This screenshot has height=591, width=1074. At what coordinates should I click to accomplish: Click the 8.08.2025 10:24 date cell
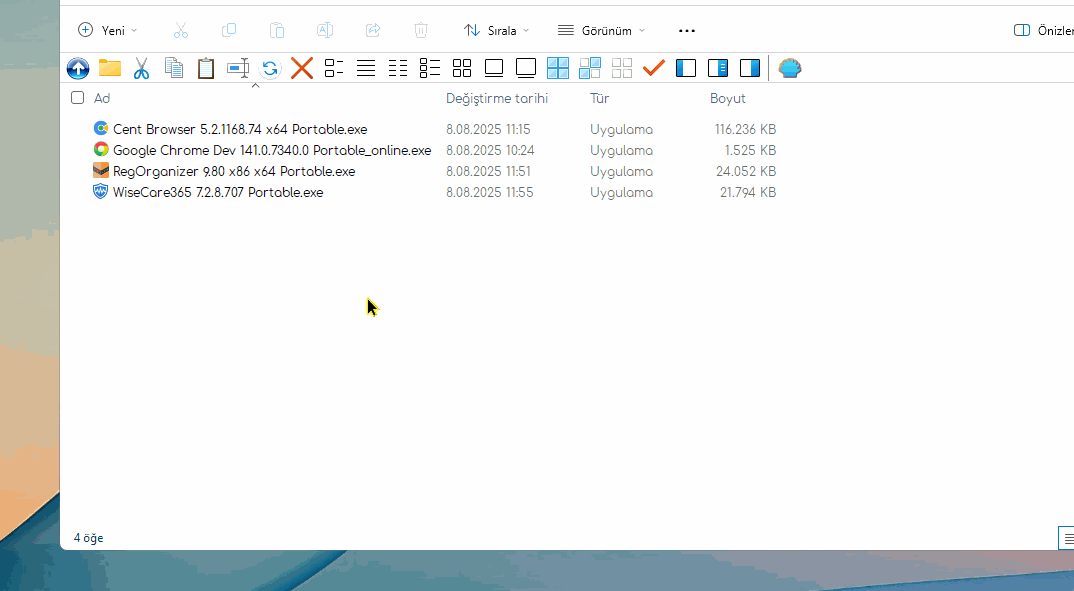[x=490, y=150]
